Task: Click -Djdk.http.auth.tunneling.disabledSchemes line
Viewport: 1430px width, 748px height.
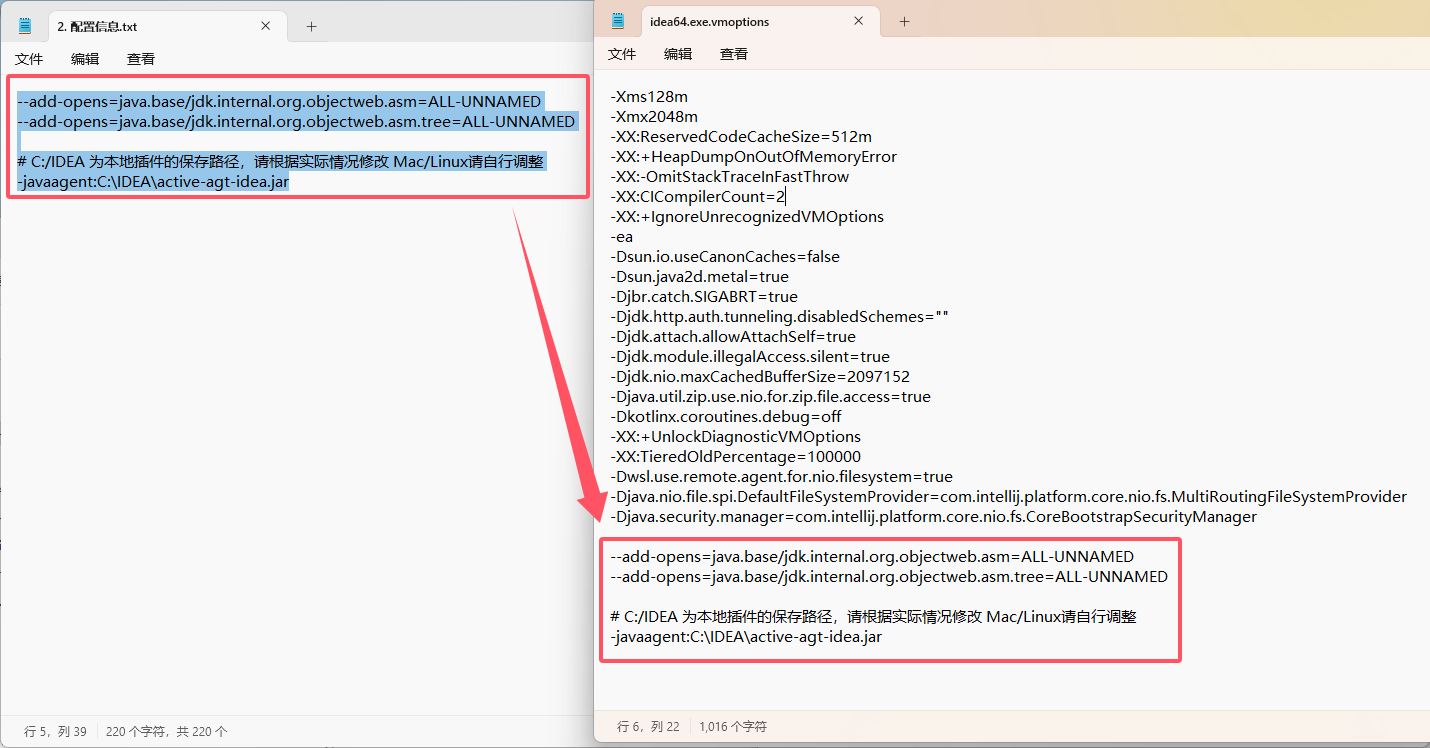Action: click(779, 317)
